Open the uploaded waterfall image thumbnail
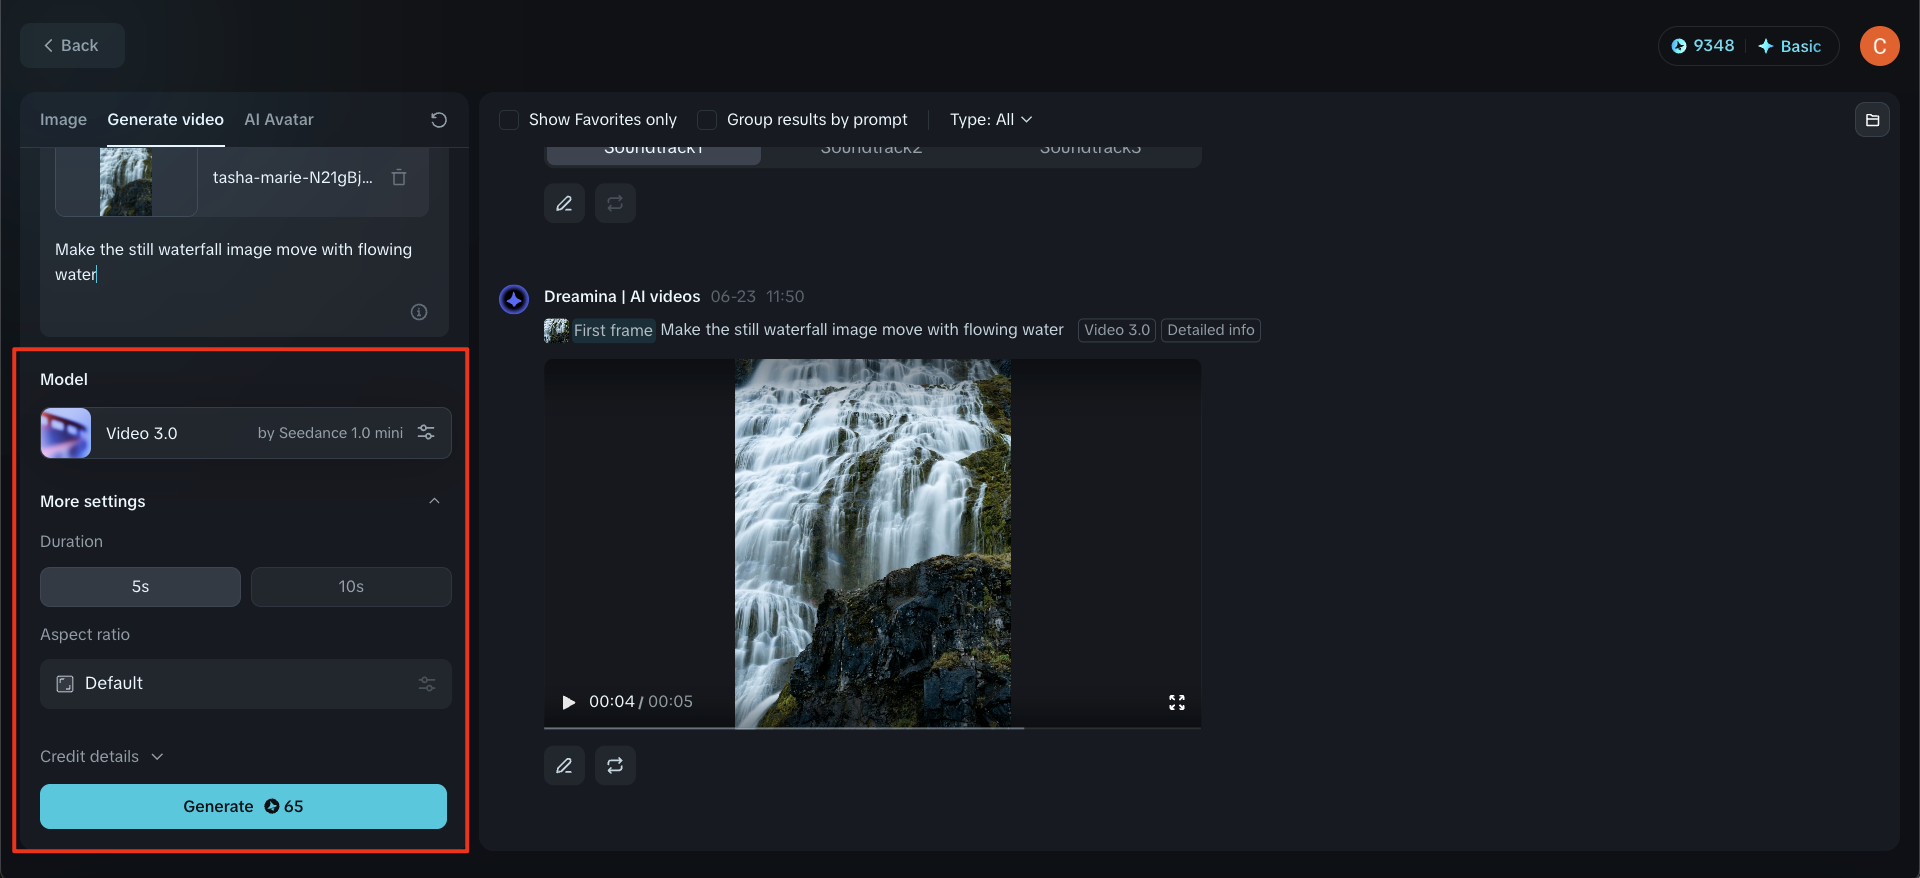Image resolution: width=1920 pixels, height=878 pixels. tap(126, 181)
